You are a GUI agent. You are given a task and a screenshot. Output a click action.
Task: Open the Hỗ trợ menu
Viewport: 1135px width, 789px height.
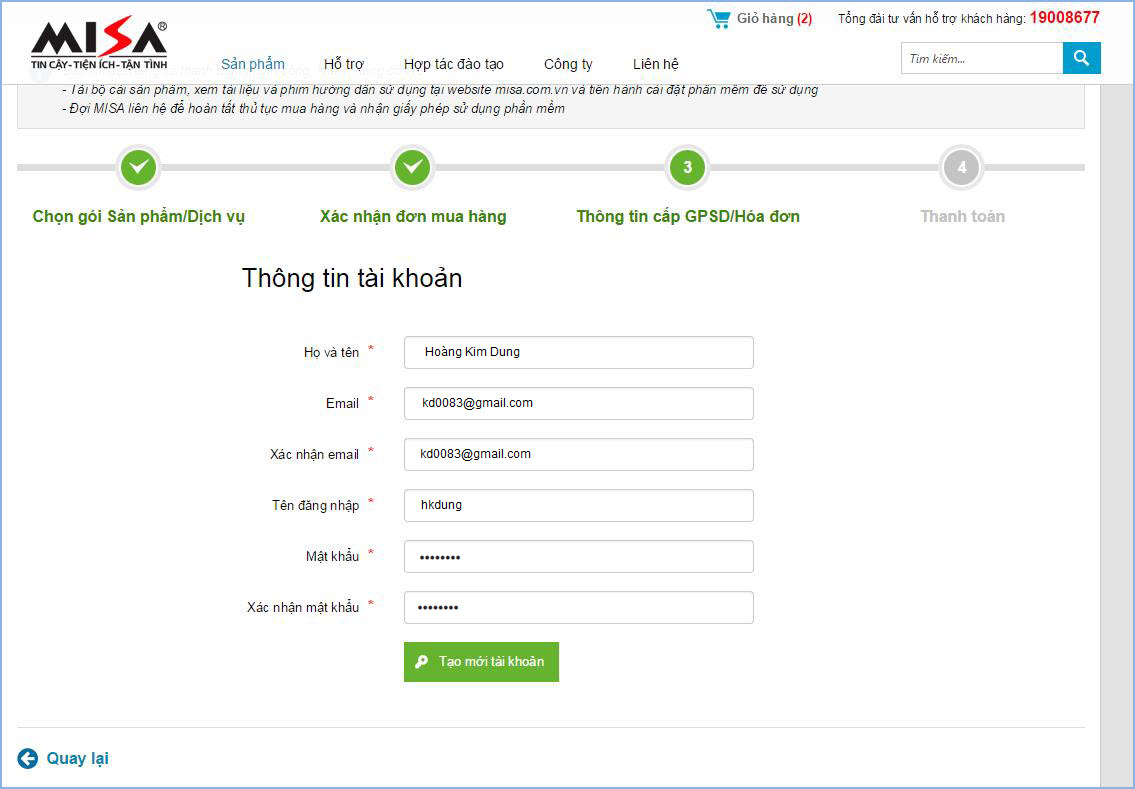tap(344, 64)
